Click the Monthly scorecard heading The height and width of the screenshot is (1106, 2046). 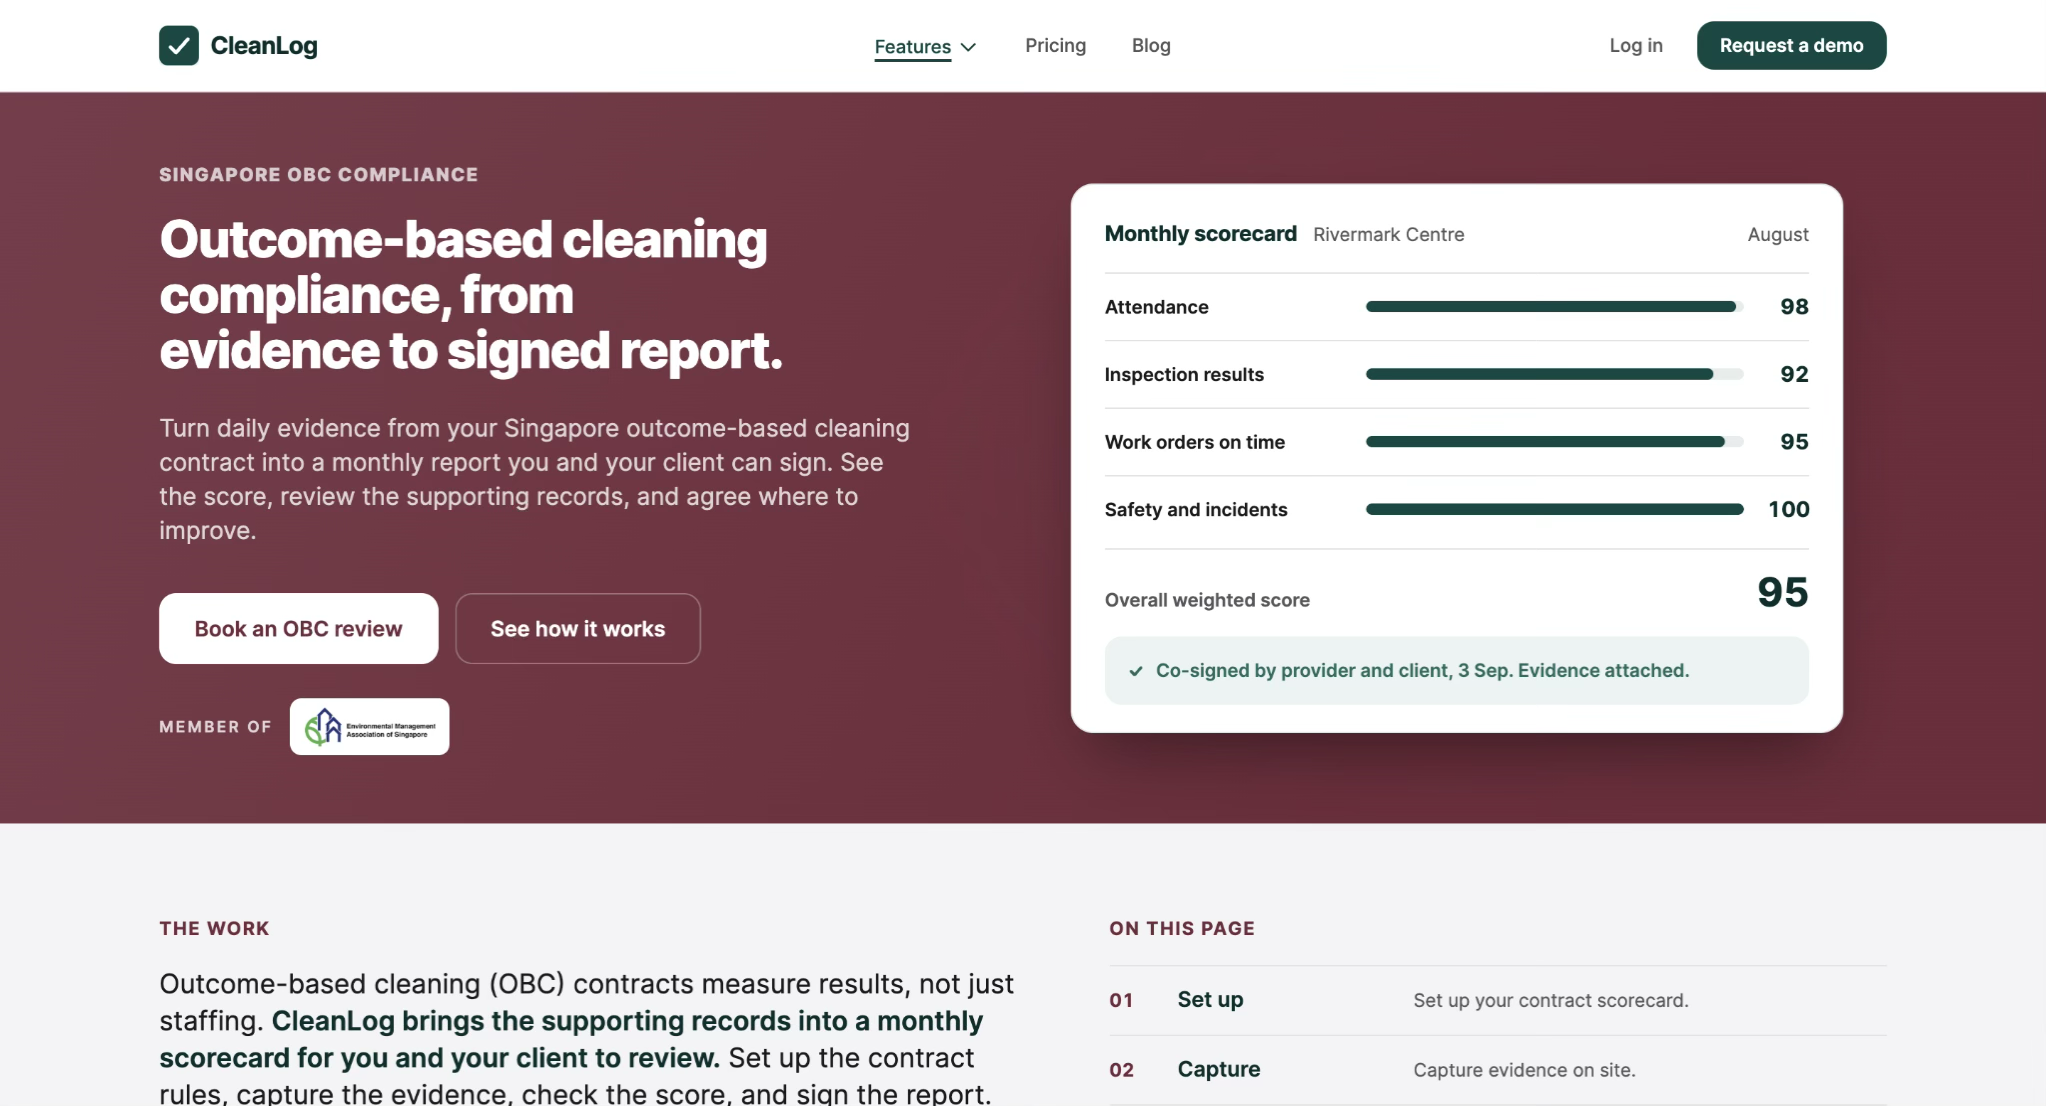pos(1200,233)
